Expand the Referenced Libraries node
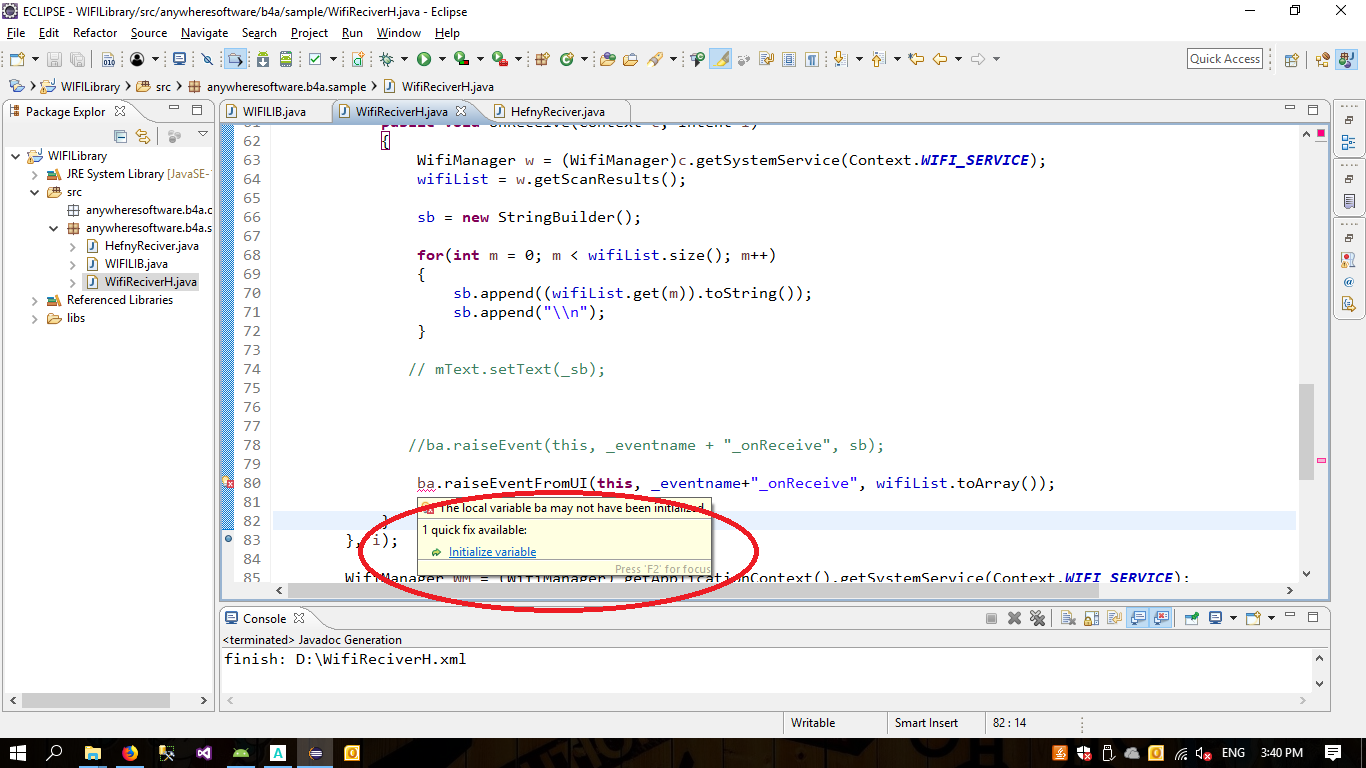The image size is (1366, 768). point(34,300)
